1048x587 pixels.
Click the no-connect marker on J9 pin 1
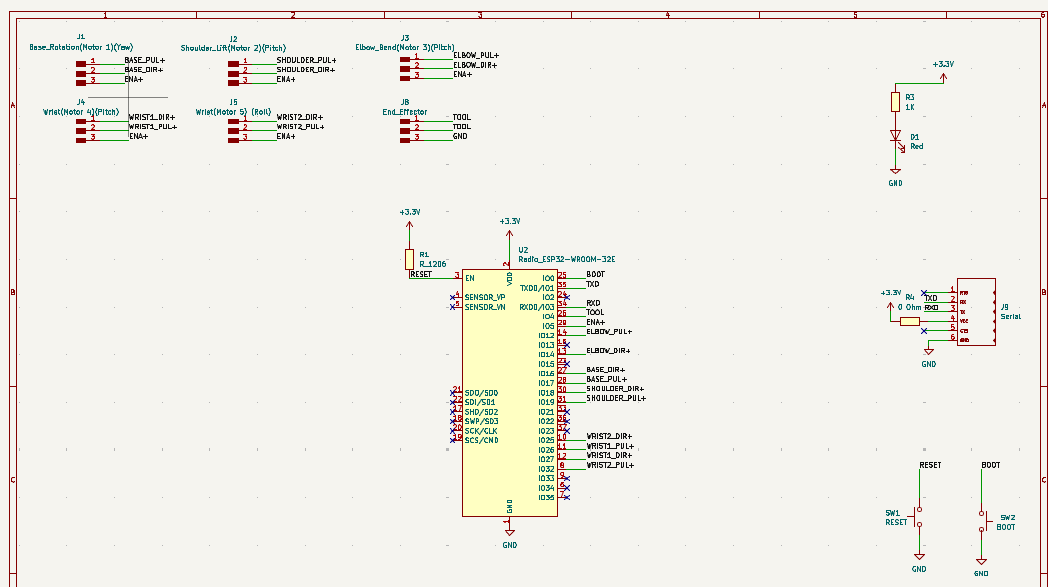tap(924, 293)
